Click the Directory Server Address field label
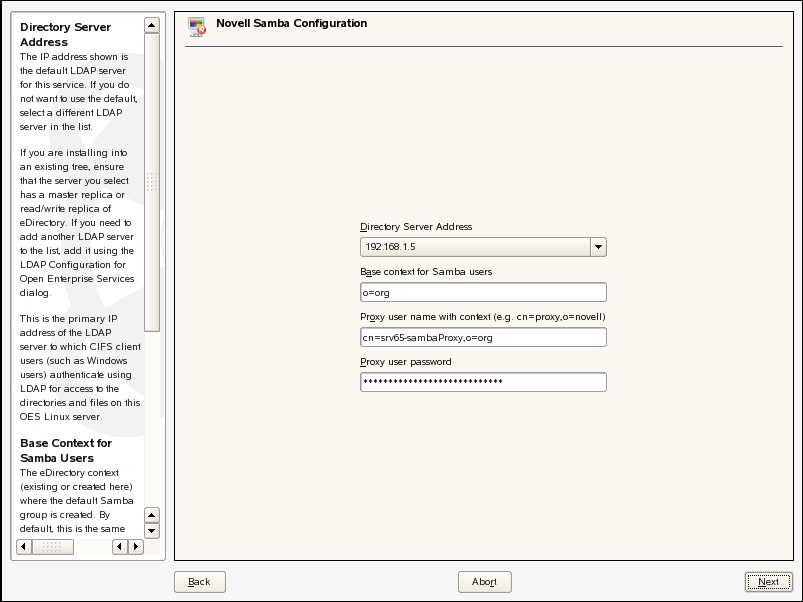 416,227
